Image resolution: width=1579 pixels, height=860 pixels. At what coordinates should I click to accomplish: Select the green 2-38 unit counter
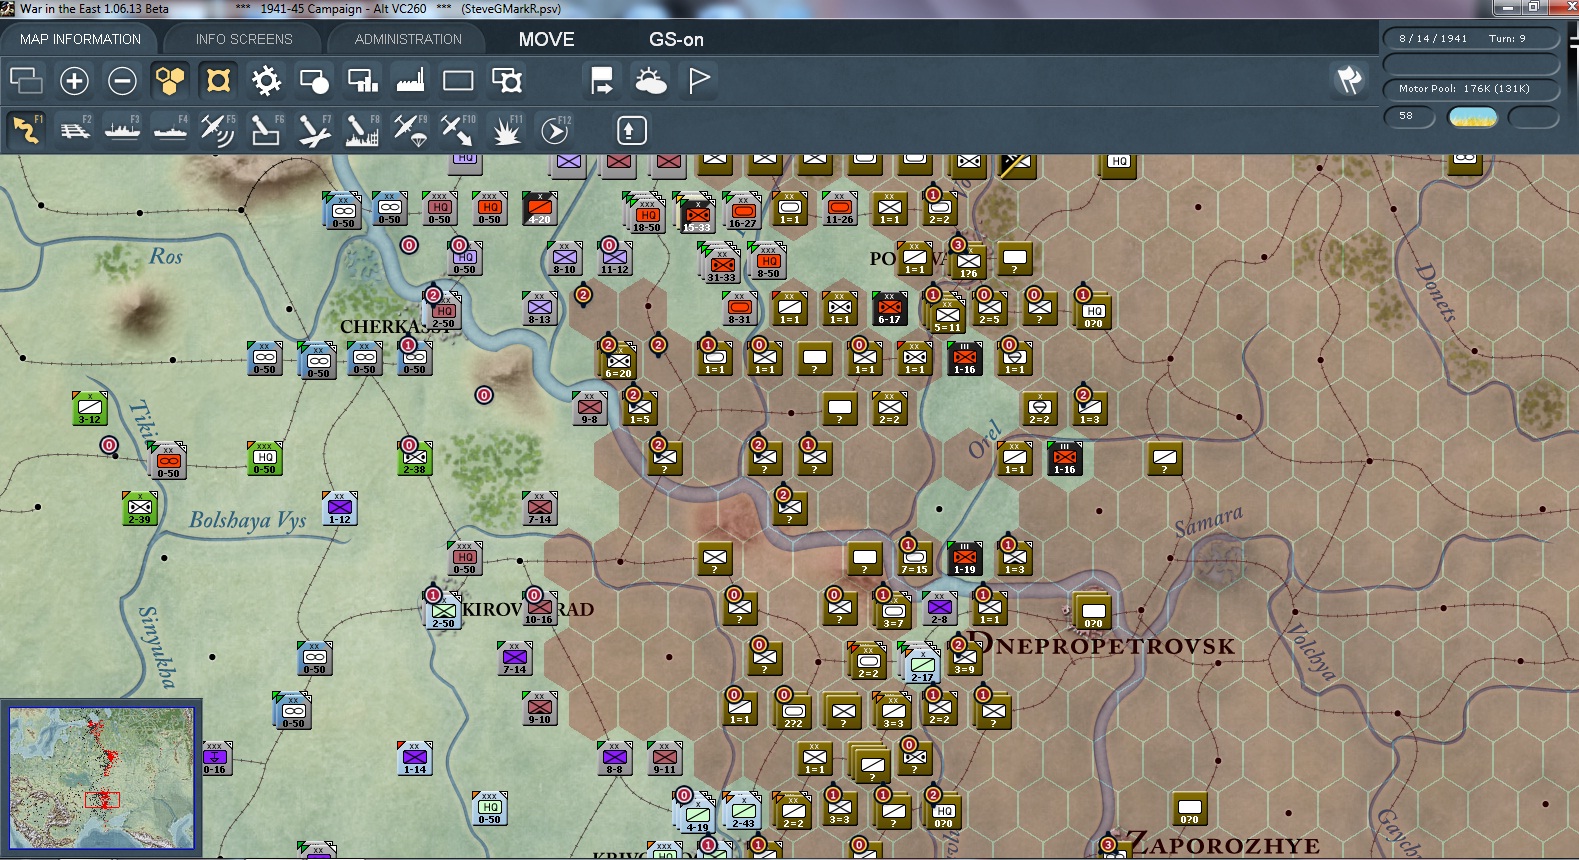click(x=415, y=458)
